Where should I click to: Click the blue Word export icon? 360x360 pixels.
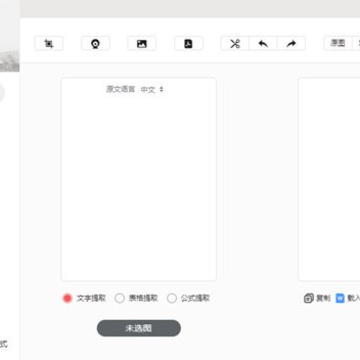(340, 298)
